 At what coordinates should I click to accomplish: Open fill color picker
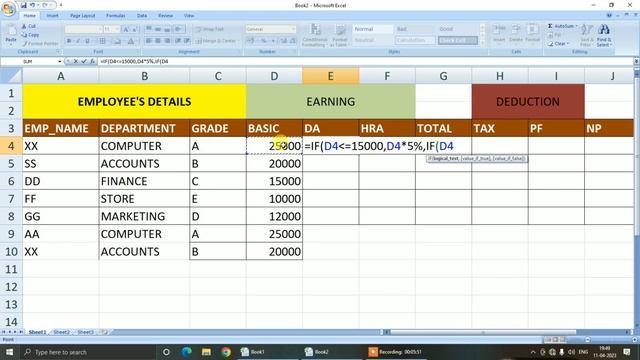118,41
